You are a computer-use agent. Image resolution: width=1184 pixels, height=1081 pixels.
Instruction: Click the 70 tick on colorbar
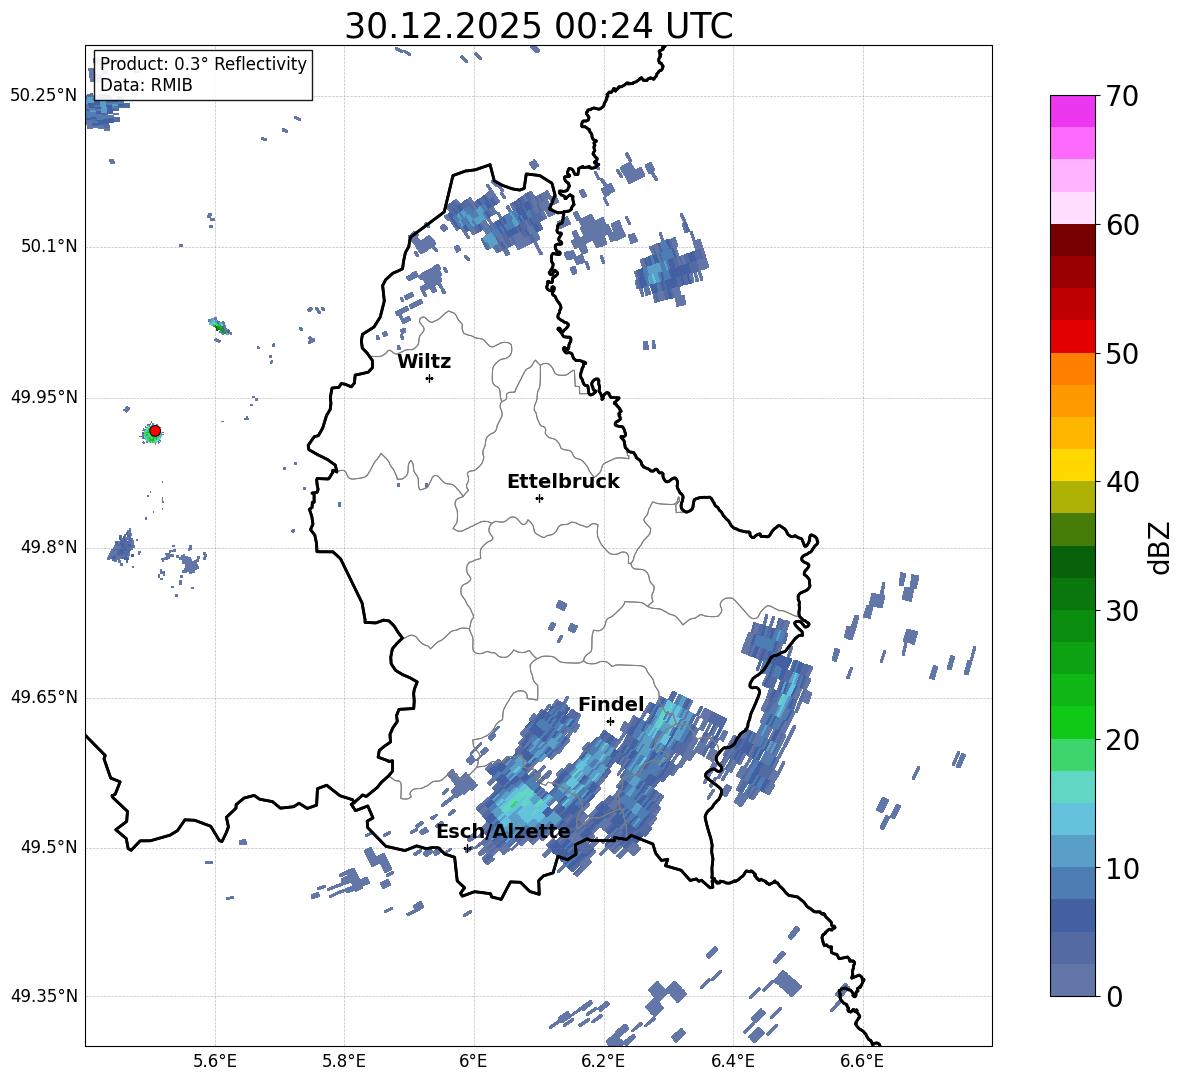tap(1122, 96)
